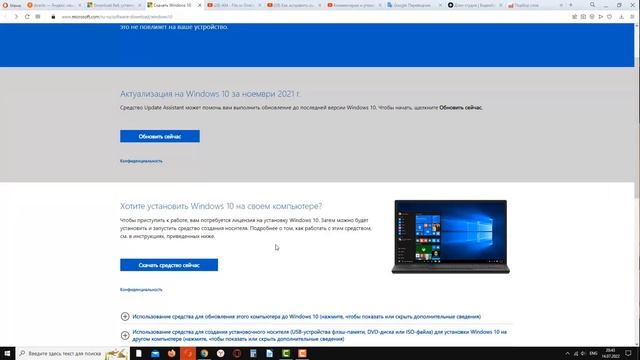The image size is (640, 360).
Task: Click the heart bookmark icon in toolbar
Action: pos(609,17)
